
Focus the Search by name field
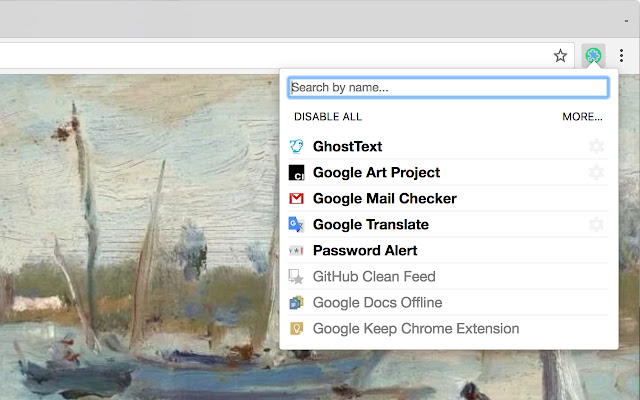(448, 88)
